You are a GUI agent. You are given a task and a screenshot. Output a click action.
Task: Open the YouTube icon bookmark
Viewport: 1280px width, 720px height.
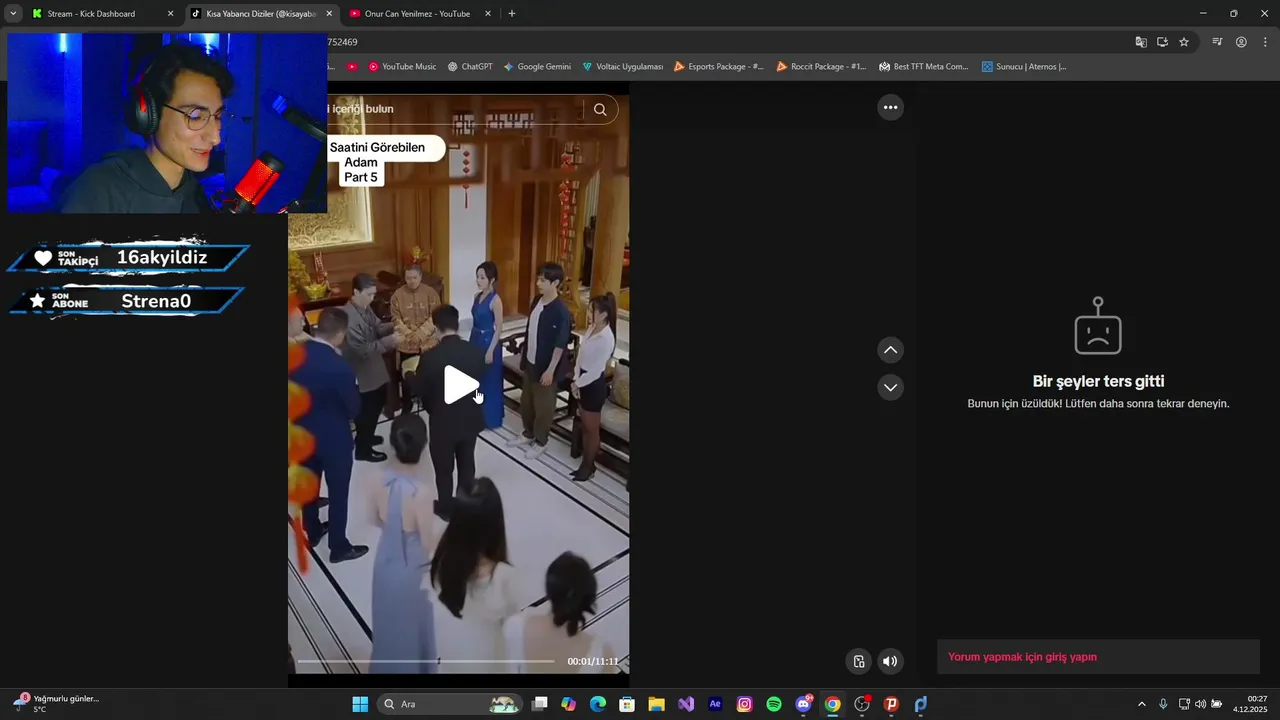(x=352, y=67)
